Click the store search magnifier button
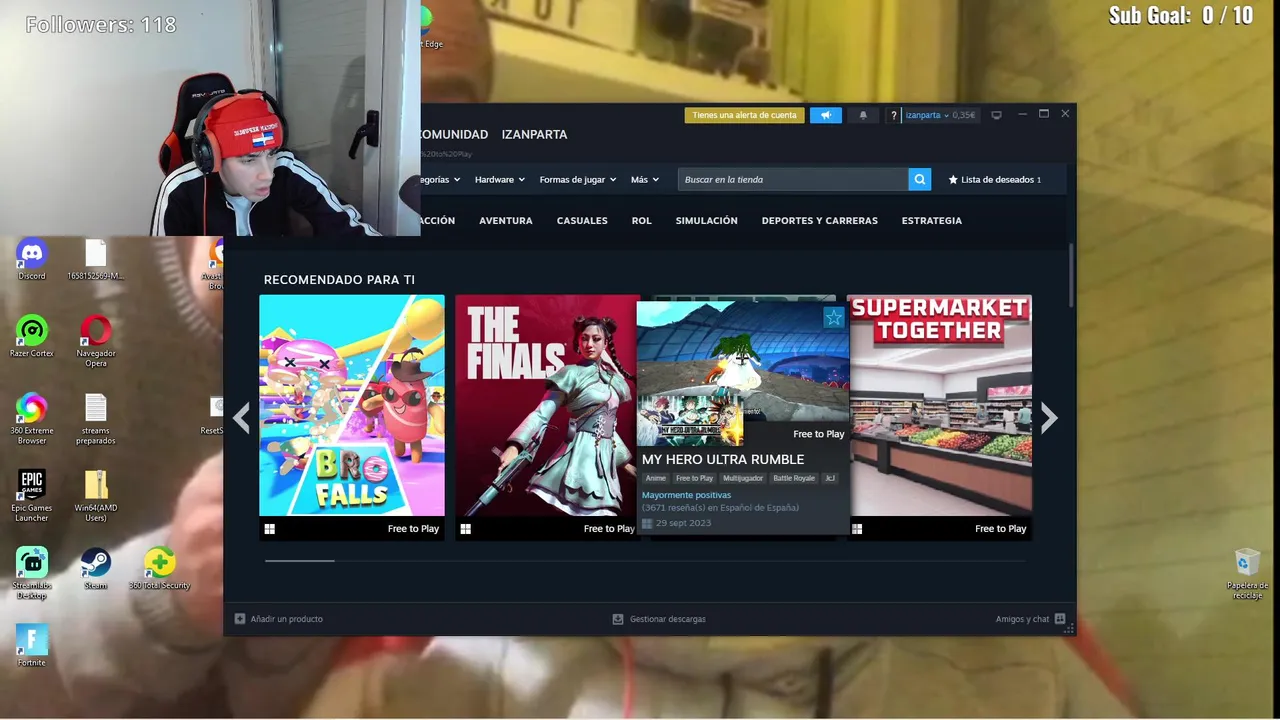The width and height of the screenshot is (1280, 720). point(919,179)
